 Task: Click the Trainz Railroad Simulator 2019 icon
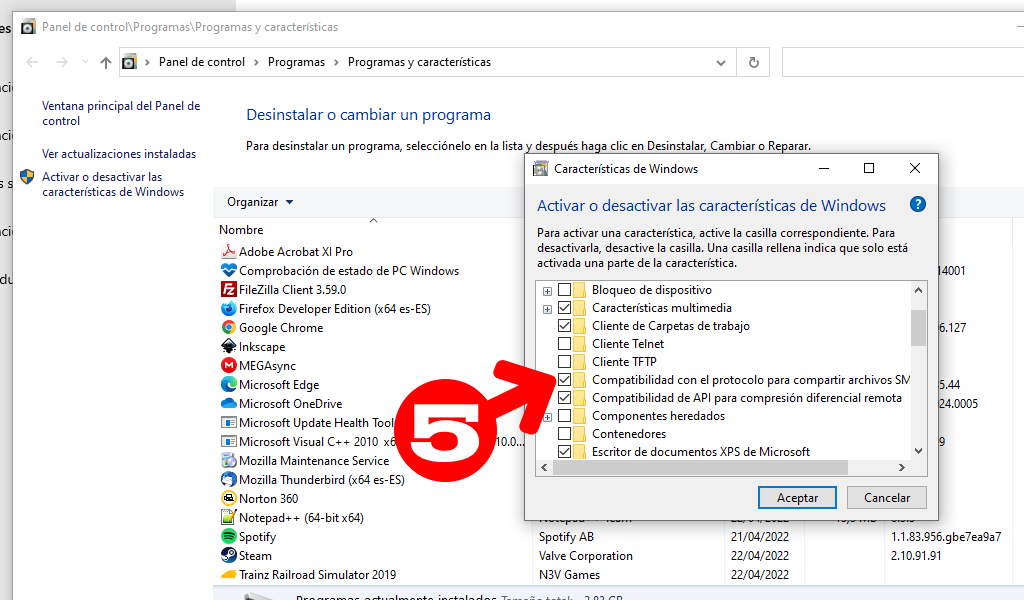tap(228, 575)
